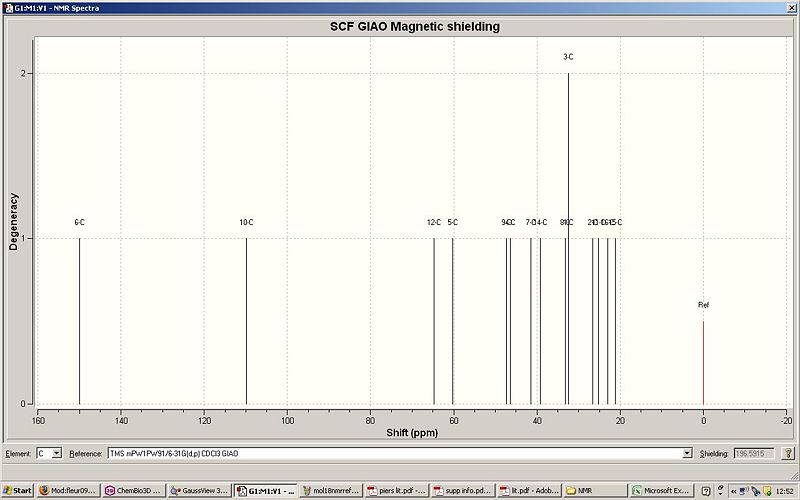800x500 pixels.
Task: Click the Shielding value field
Action: tap(754, 453)
